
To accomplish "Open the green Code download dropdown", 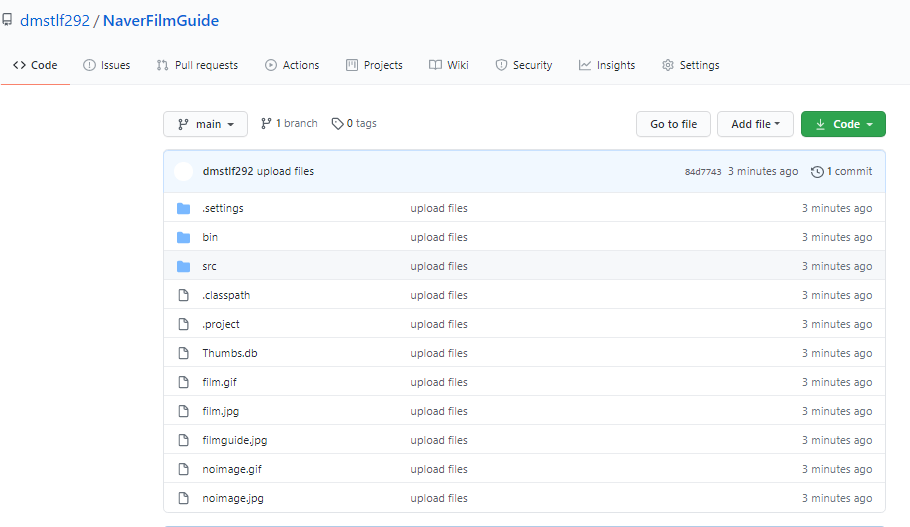I will click(x=843, y=124).
